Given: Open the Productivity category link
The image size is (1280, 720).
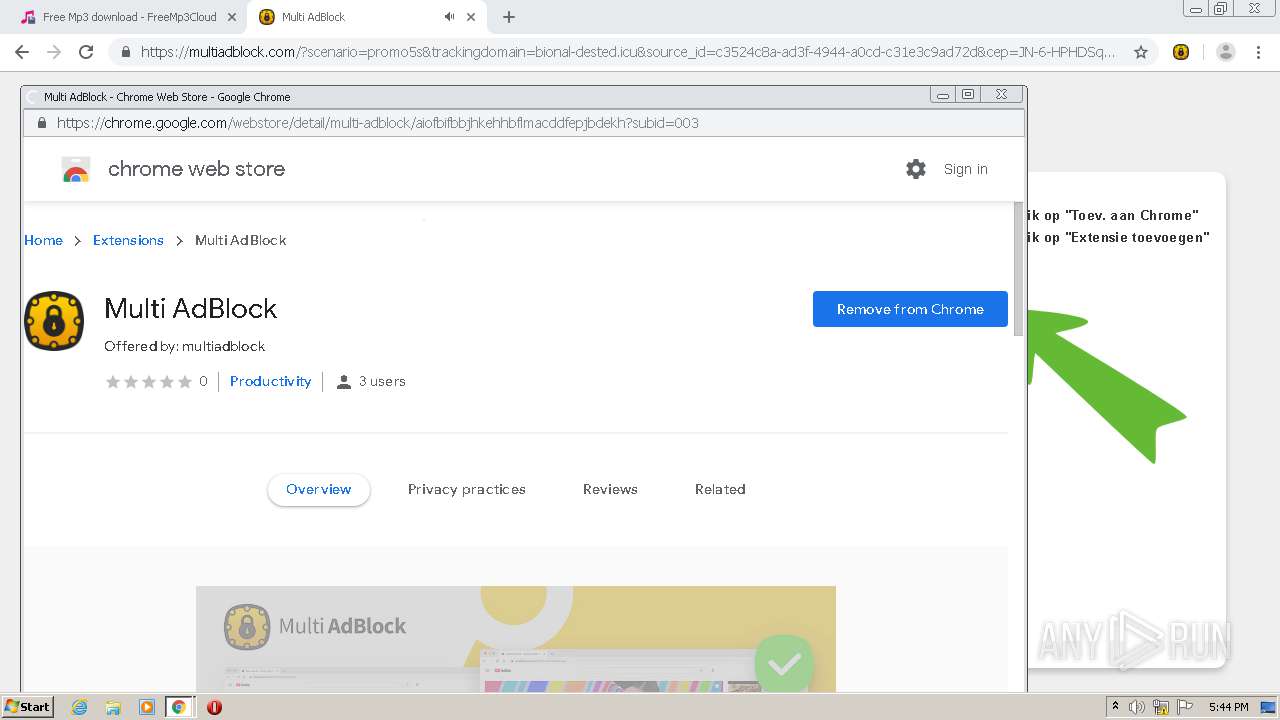Looking at the screenshot, I should point(270,381).
